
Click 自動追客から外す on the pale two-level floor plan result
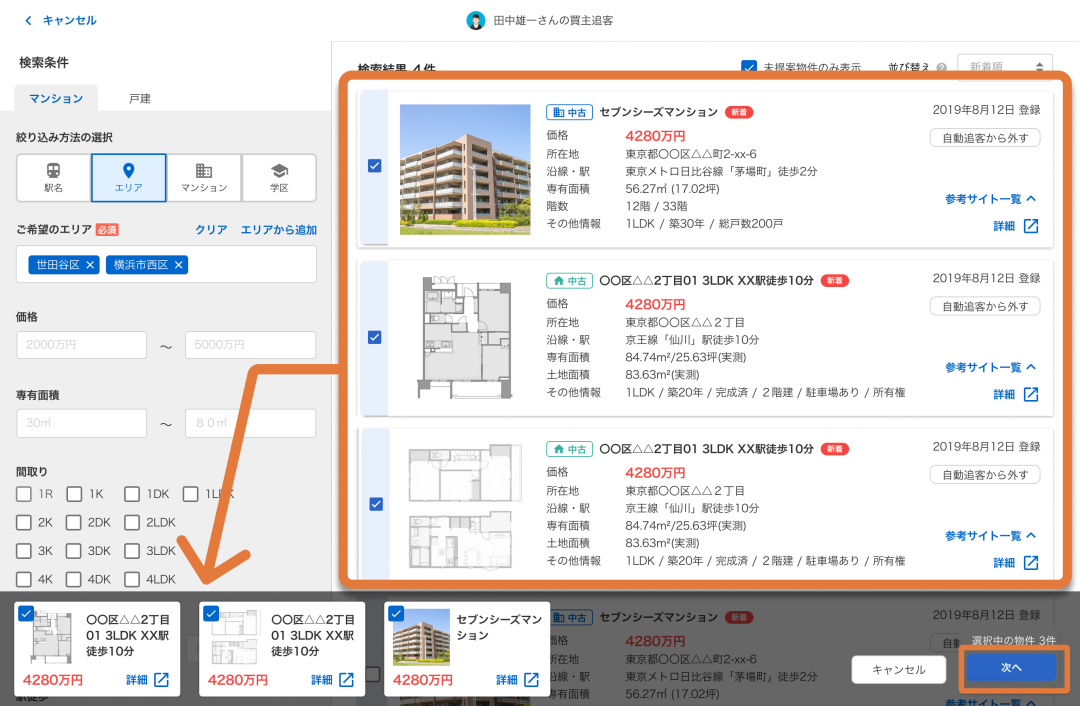985,475
